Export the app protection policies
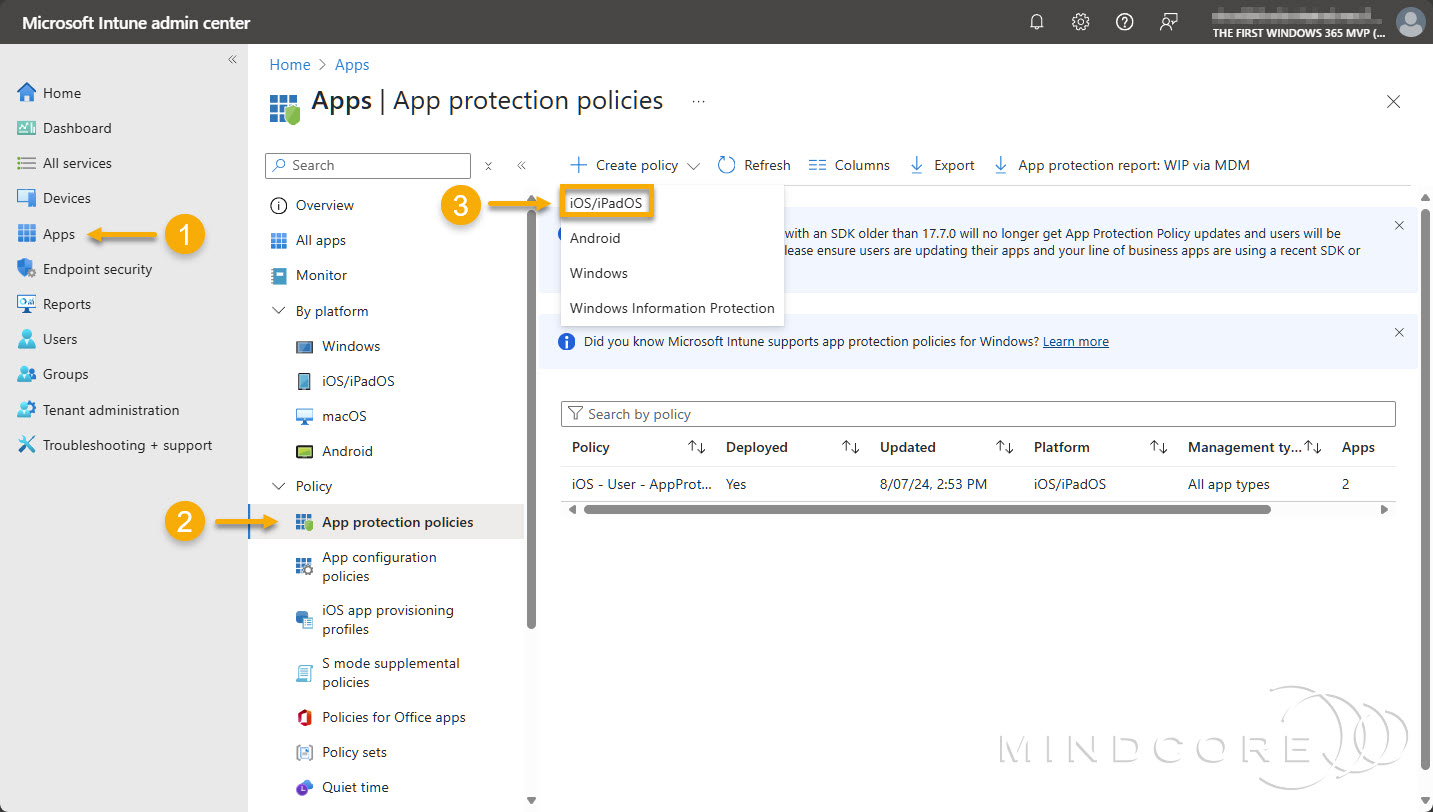 coord(942,164)
